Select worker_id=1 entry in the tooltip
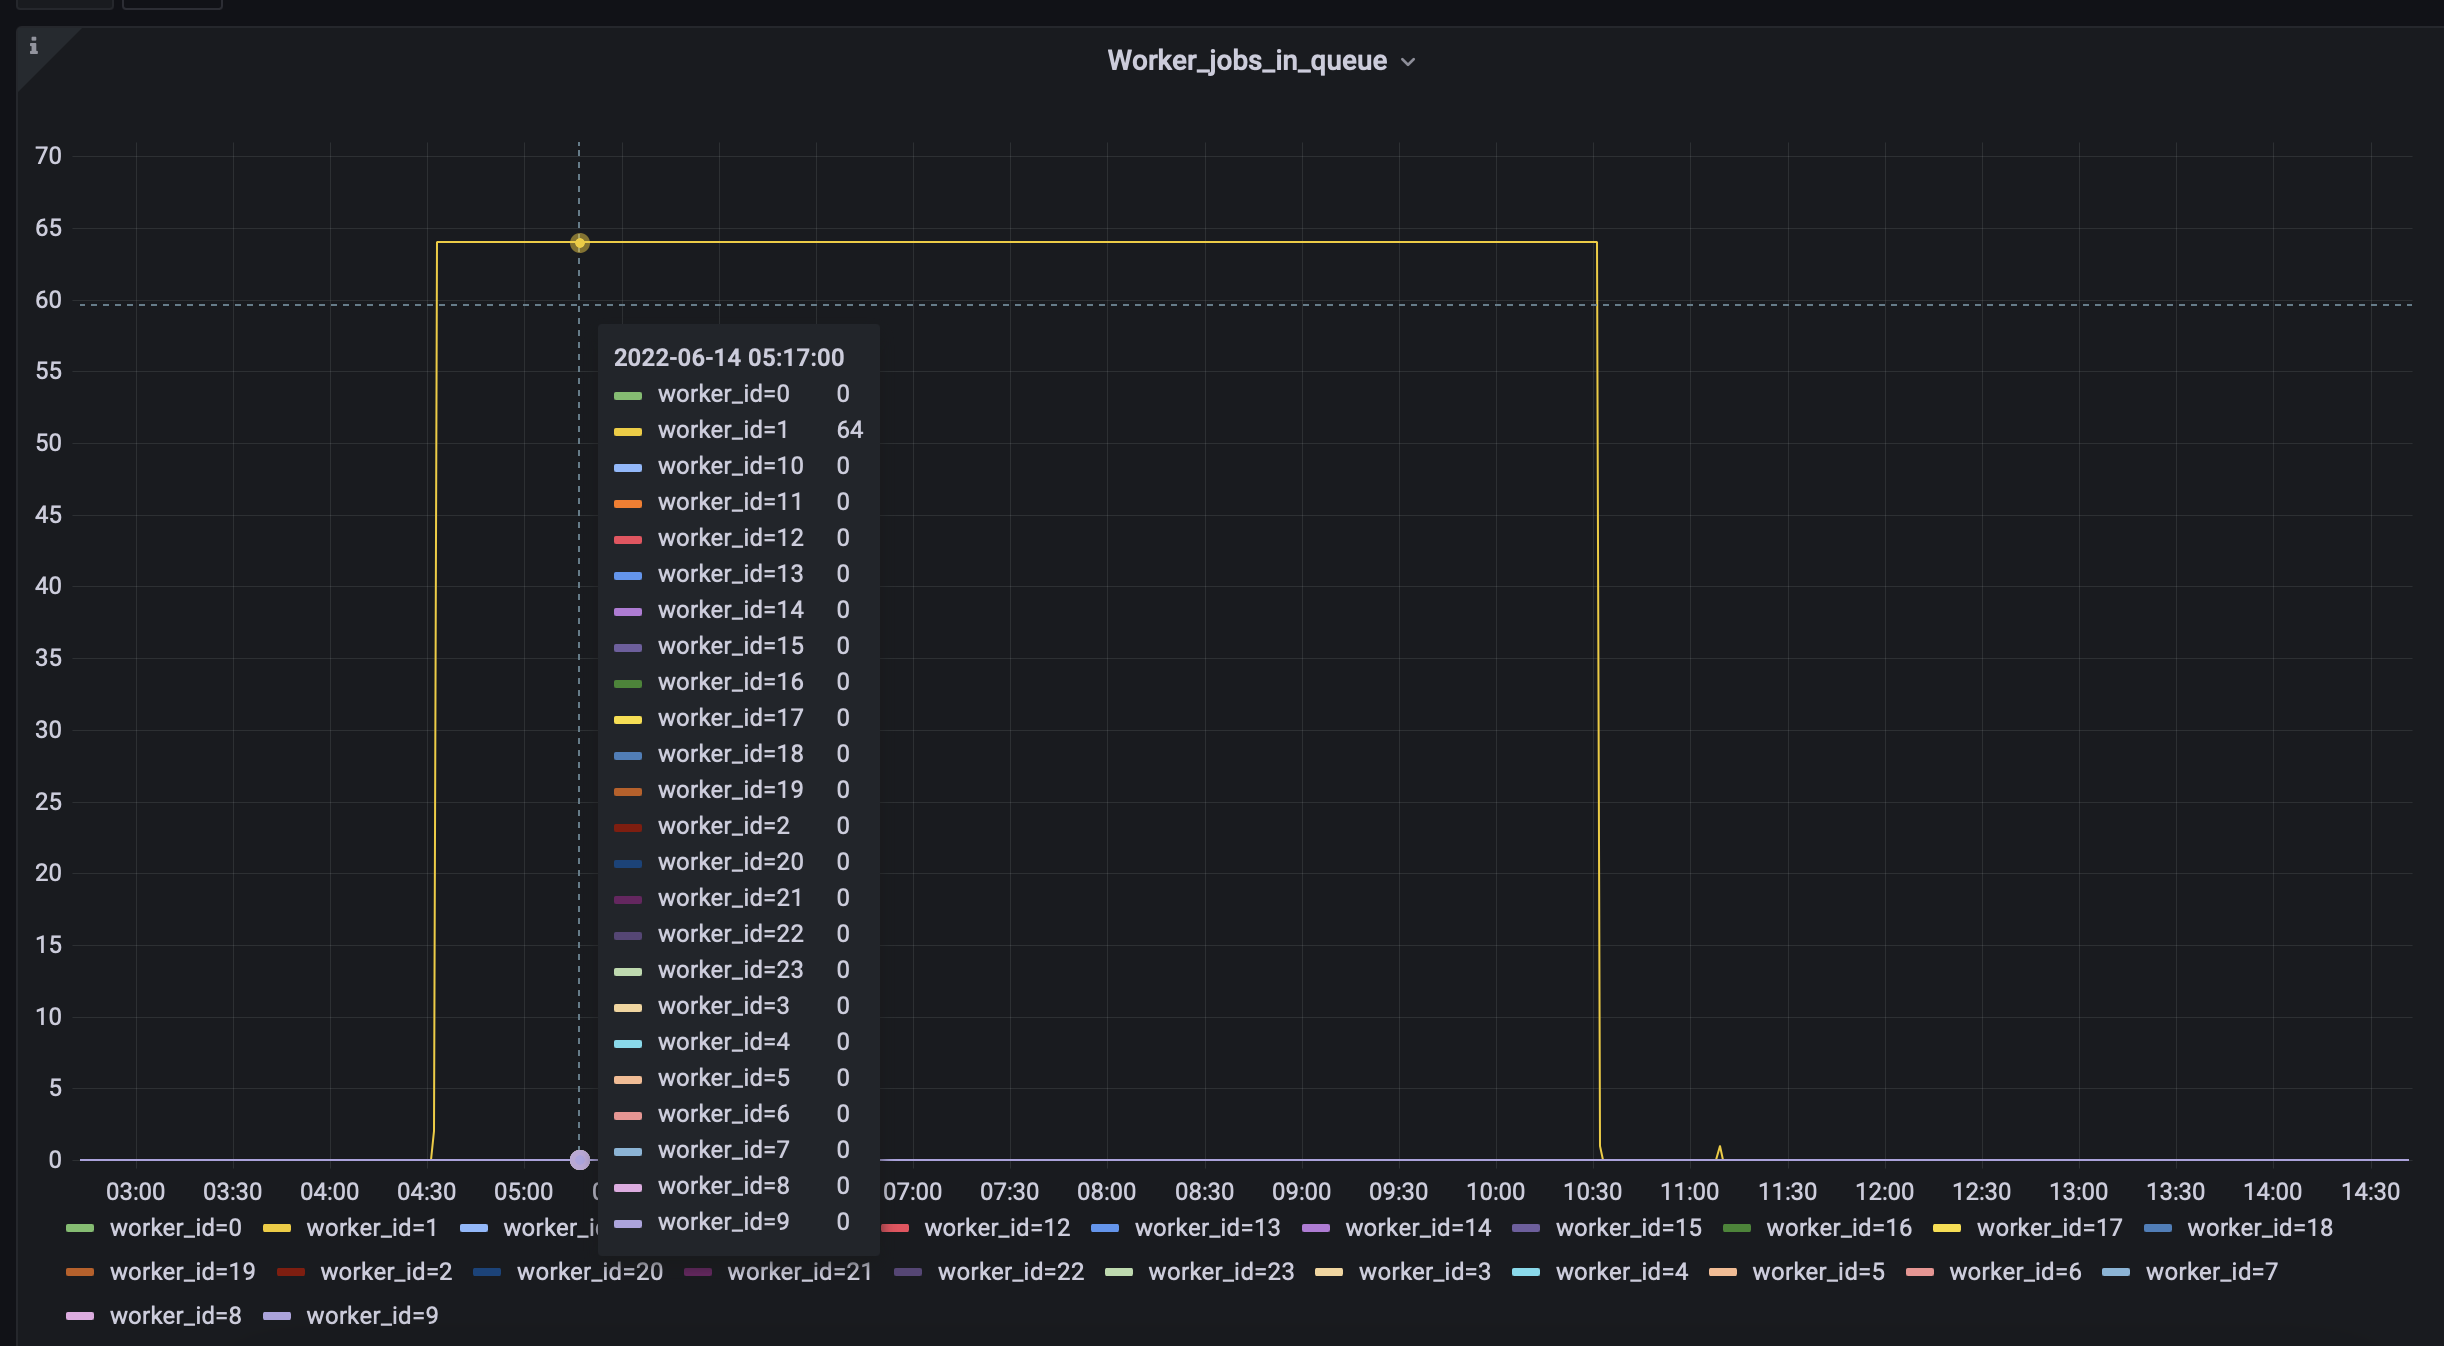 coord(723,429)
